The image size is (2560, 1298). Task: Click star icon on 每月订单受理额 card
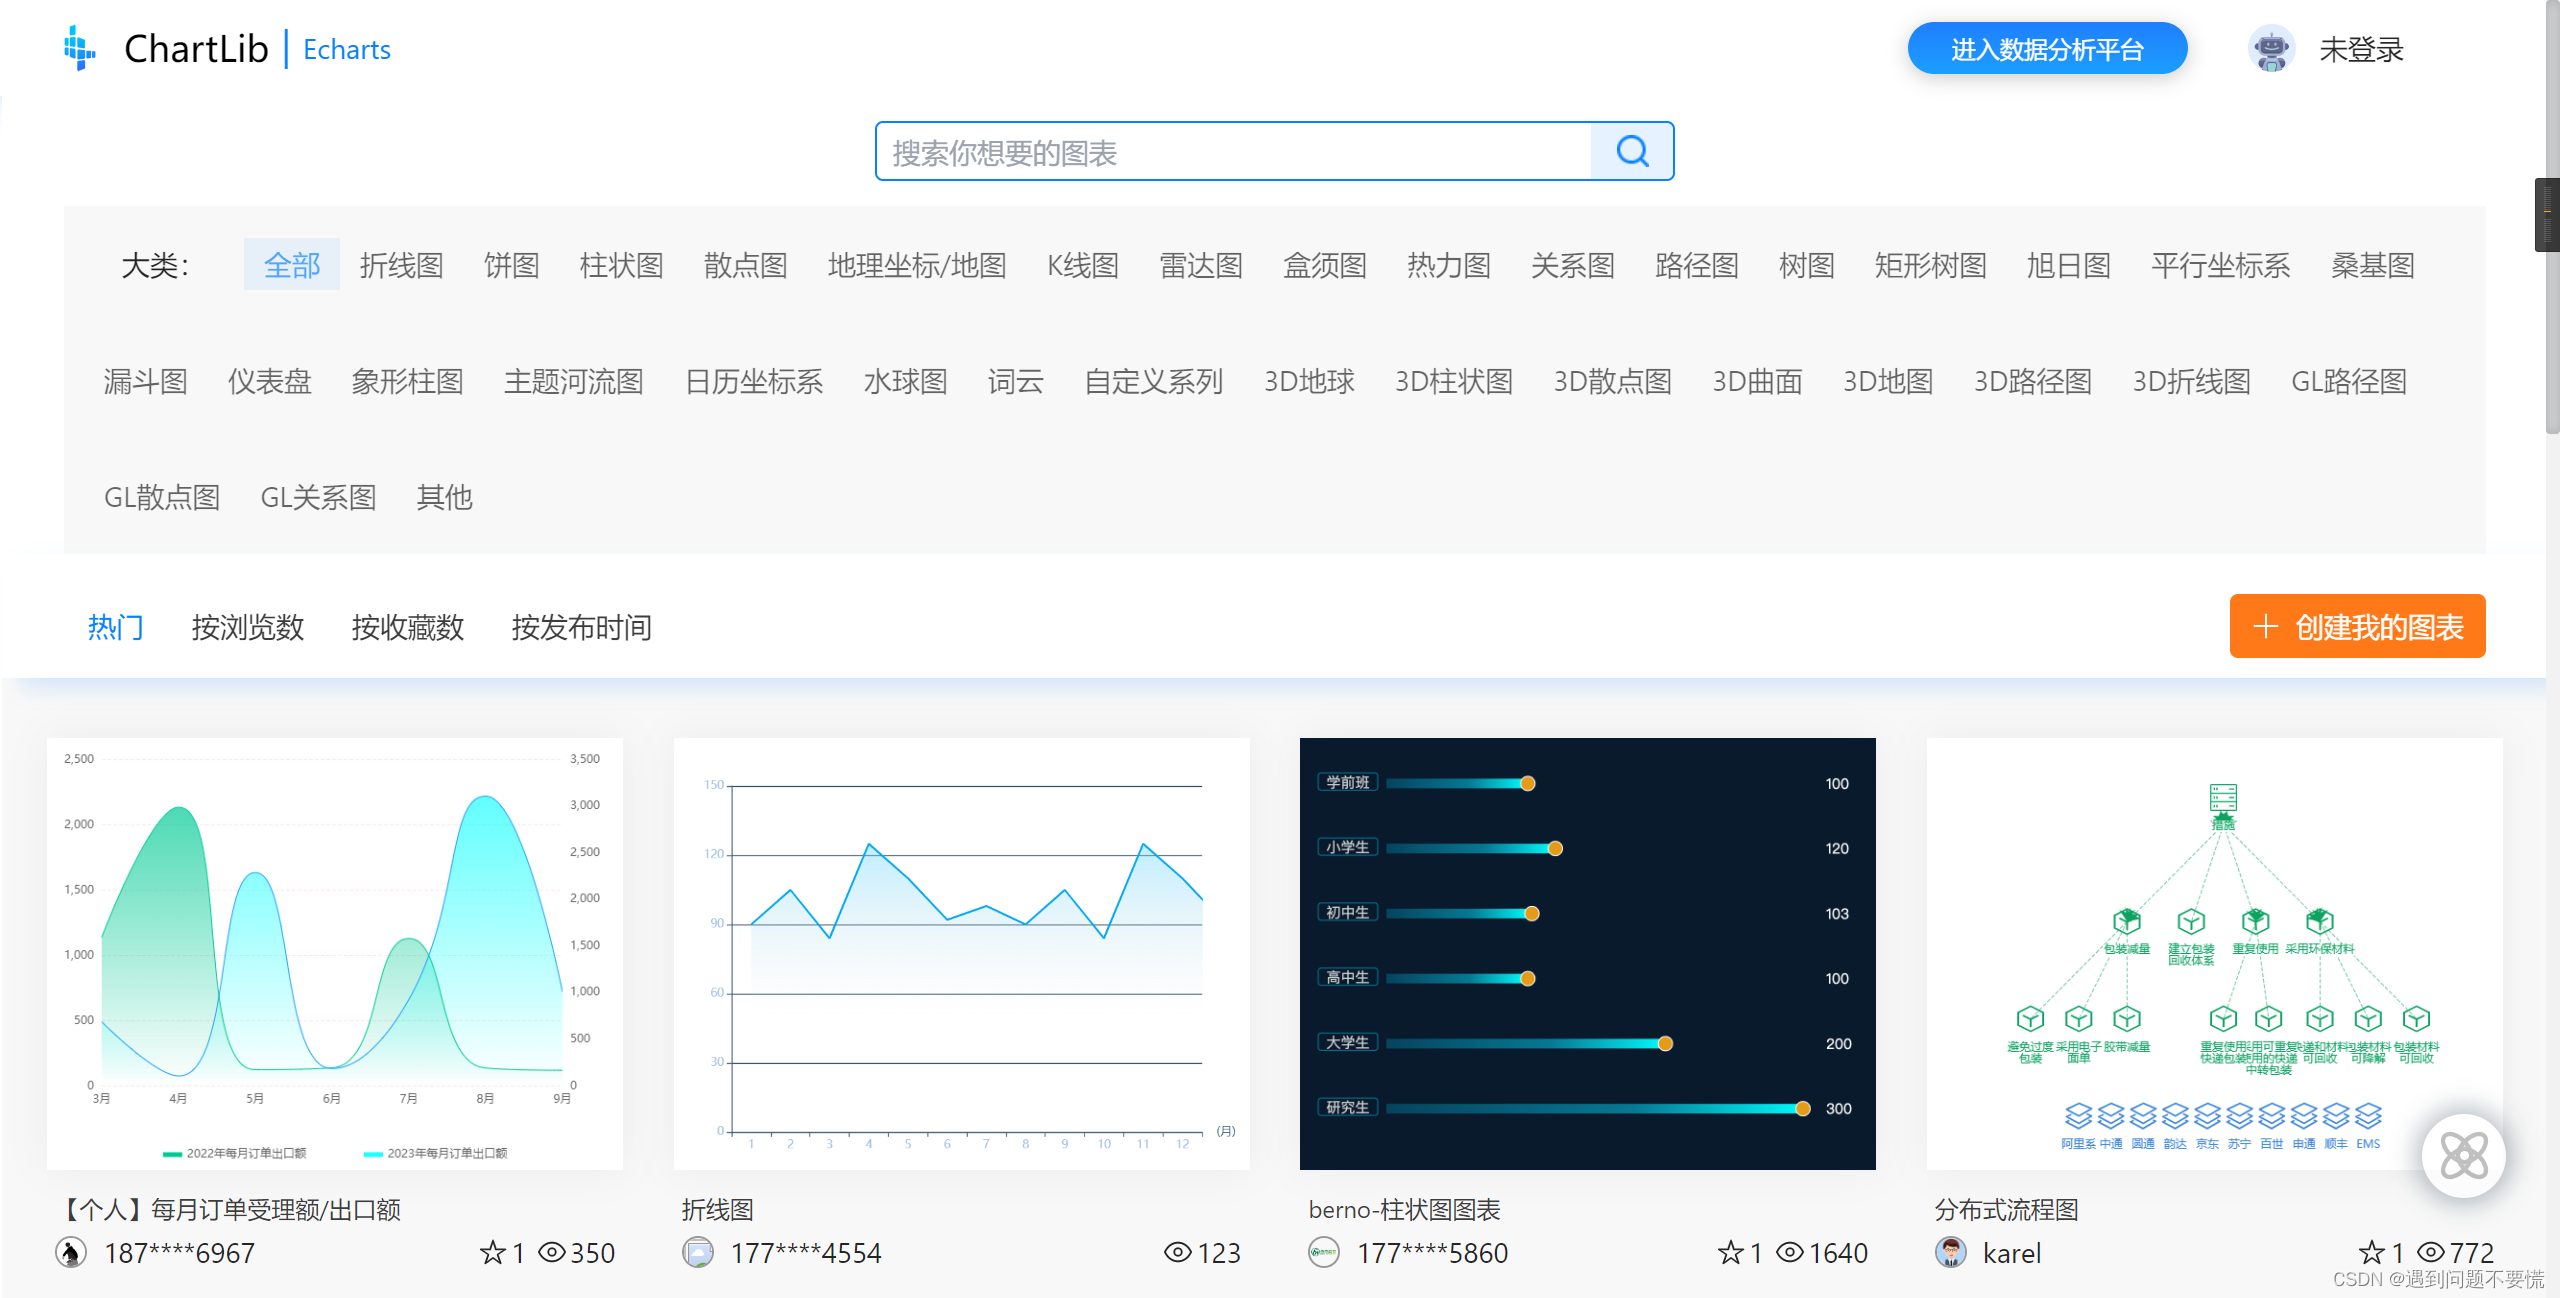click(492, 1252)
